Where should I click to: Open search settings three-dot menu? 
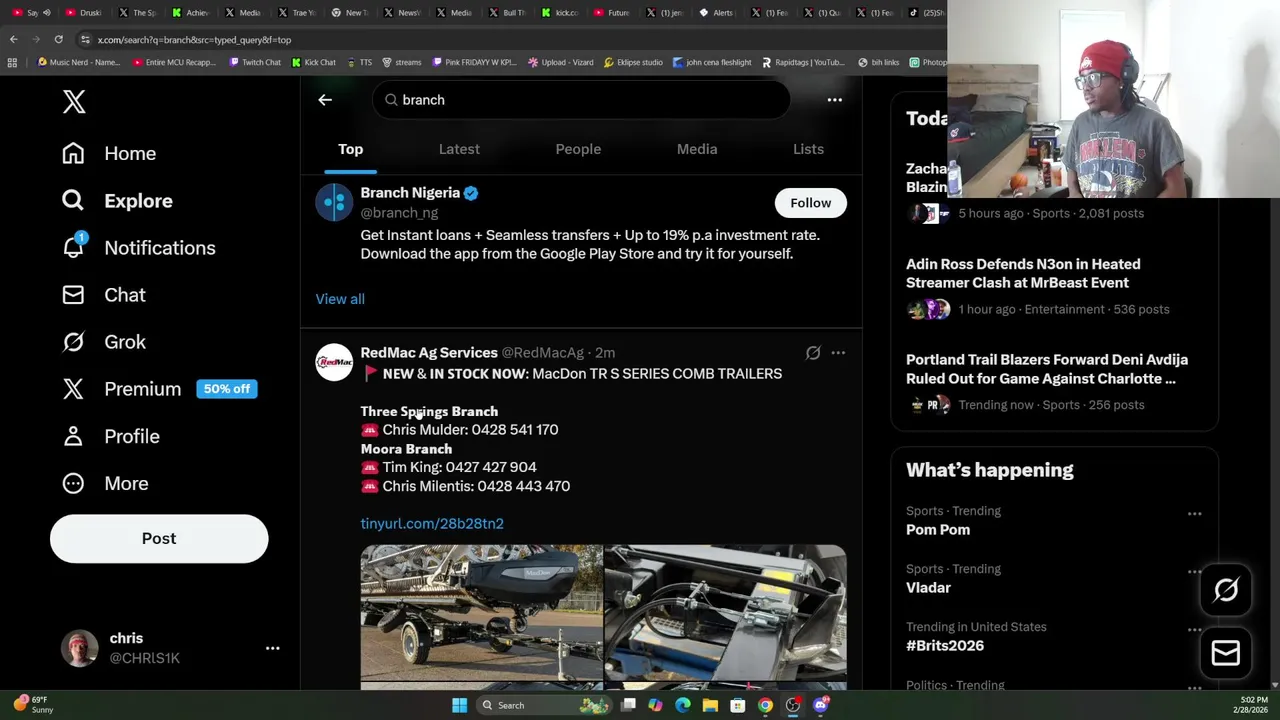coord(834,100)
